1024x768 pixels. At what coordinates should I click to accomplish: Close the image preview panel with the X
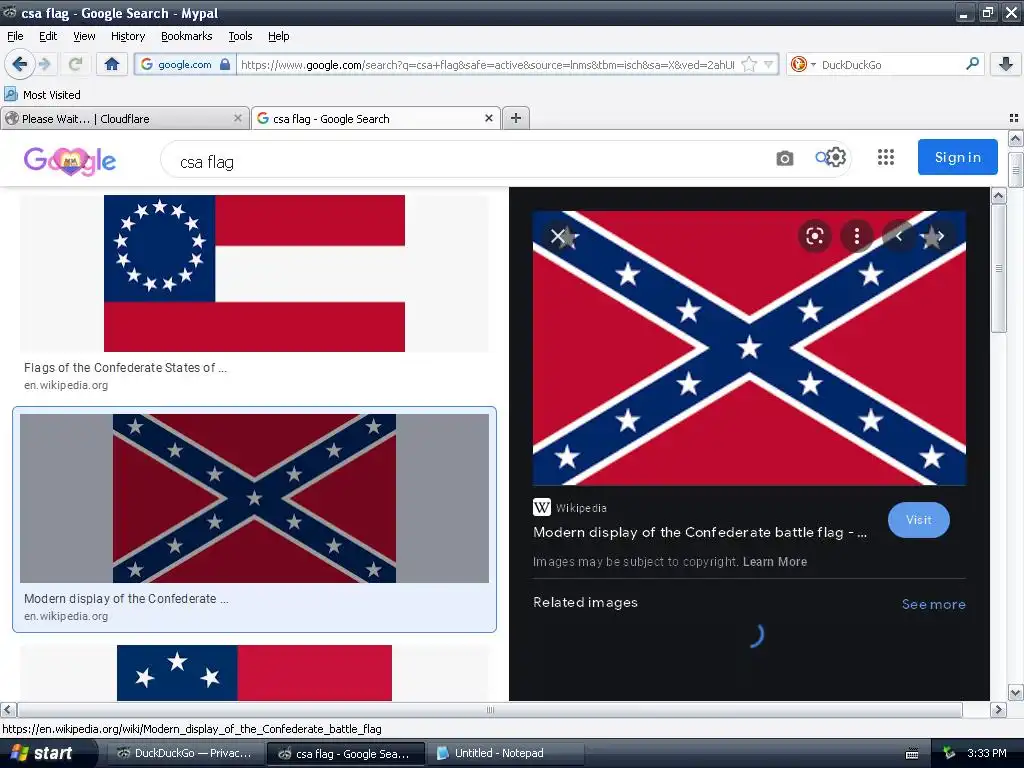coord(558,236)
